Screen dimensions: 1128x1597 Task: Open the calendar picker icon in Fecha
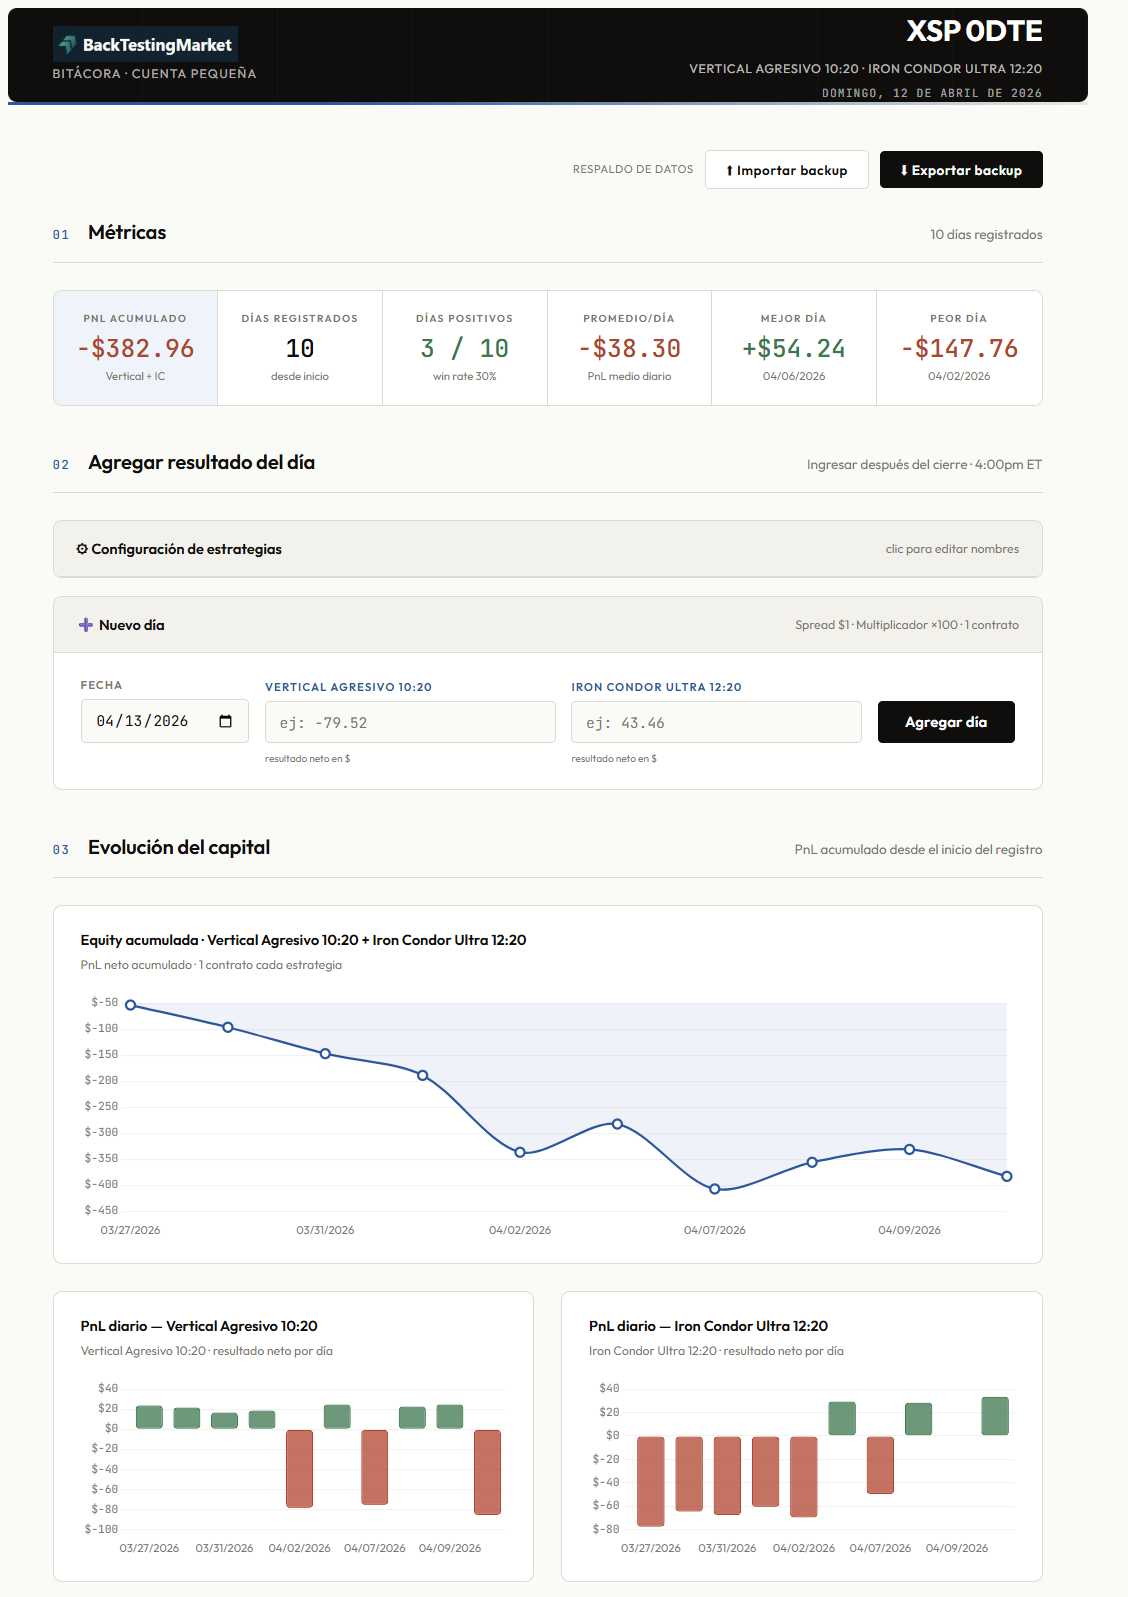coord(225,721)
